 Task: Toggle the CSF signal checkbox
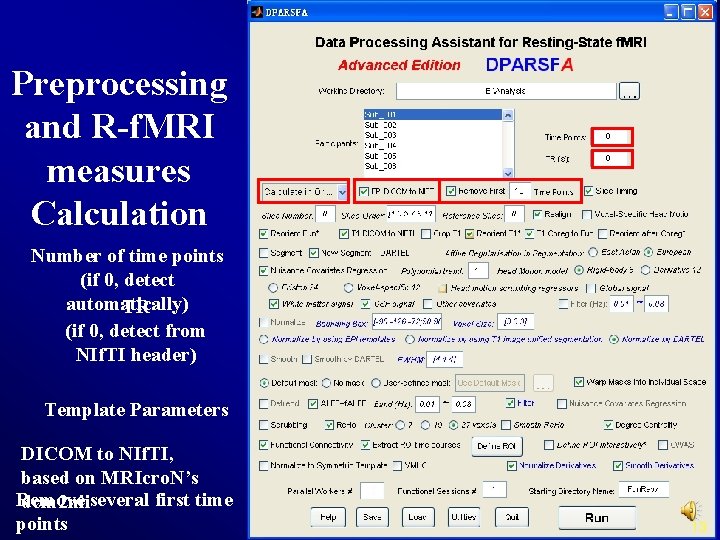pos(366,304)
